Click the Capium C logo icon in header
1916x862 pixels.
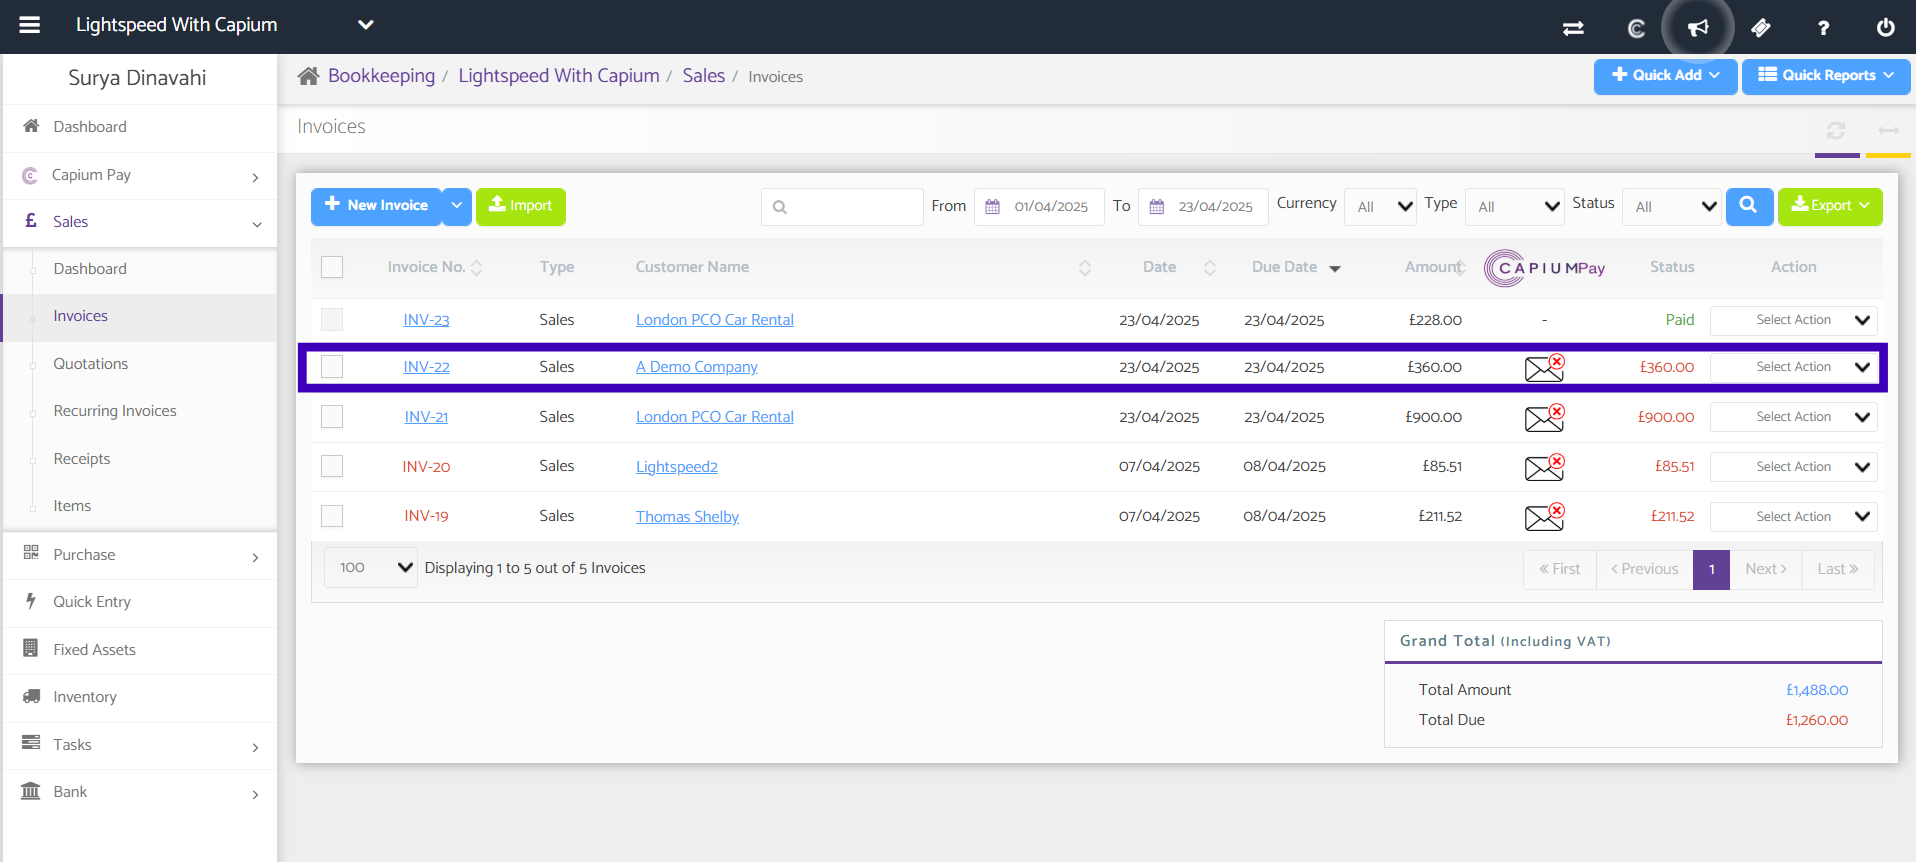tap(1636, 28)
